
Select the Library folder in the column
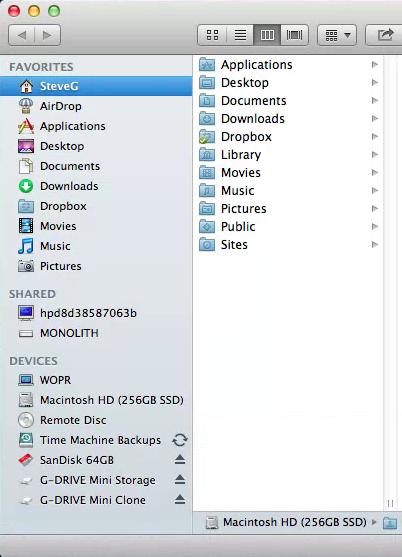coord(288,155)
